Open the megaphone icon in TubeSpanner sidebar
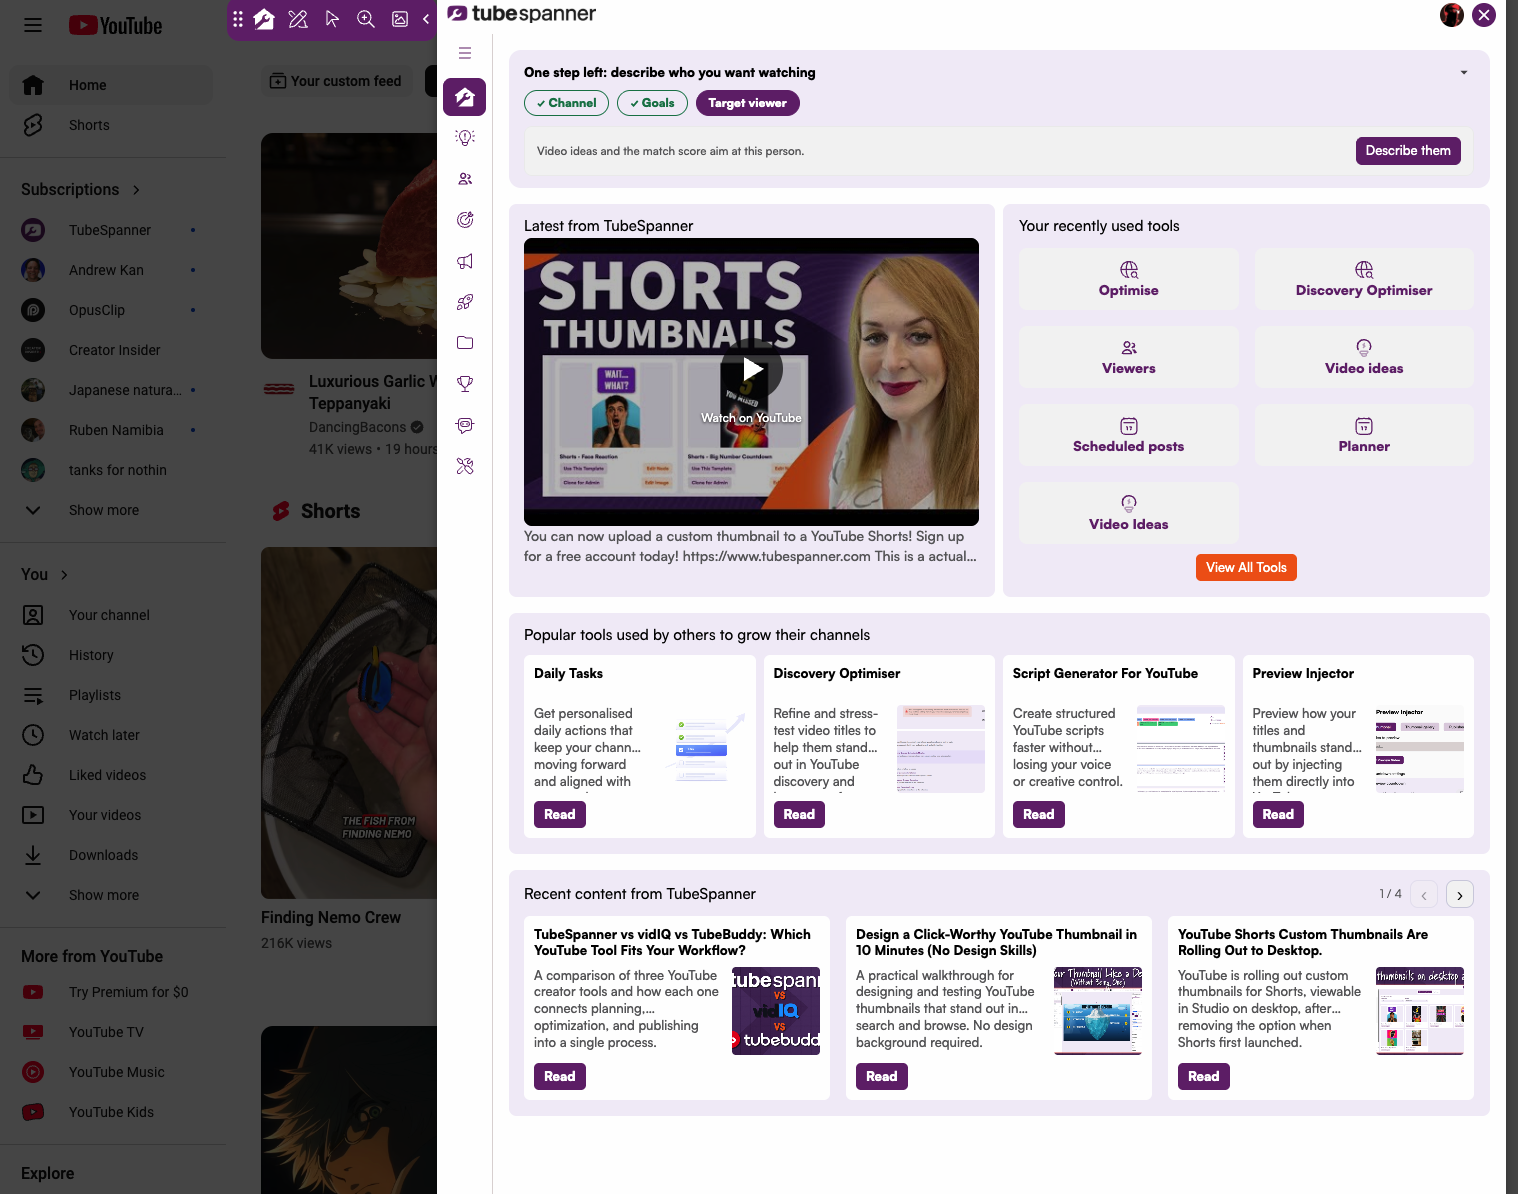Viewport: 1518px width, 1194px height. pos(465,261)
